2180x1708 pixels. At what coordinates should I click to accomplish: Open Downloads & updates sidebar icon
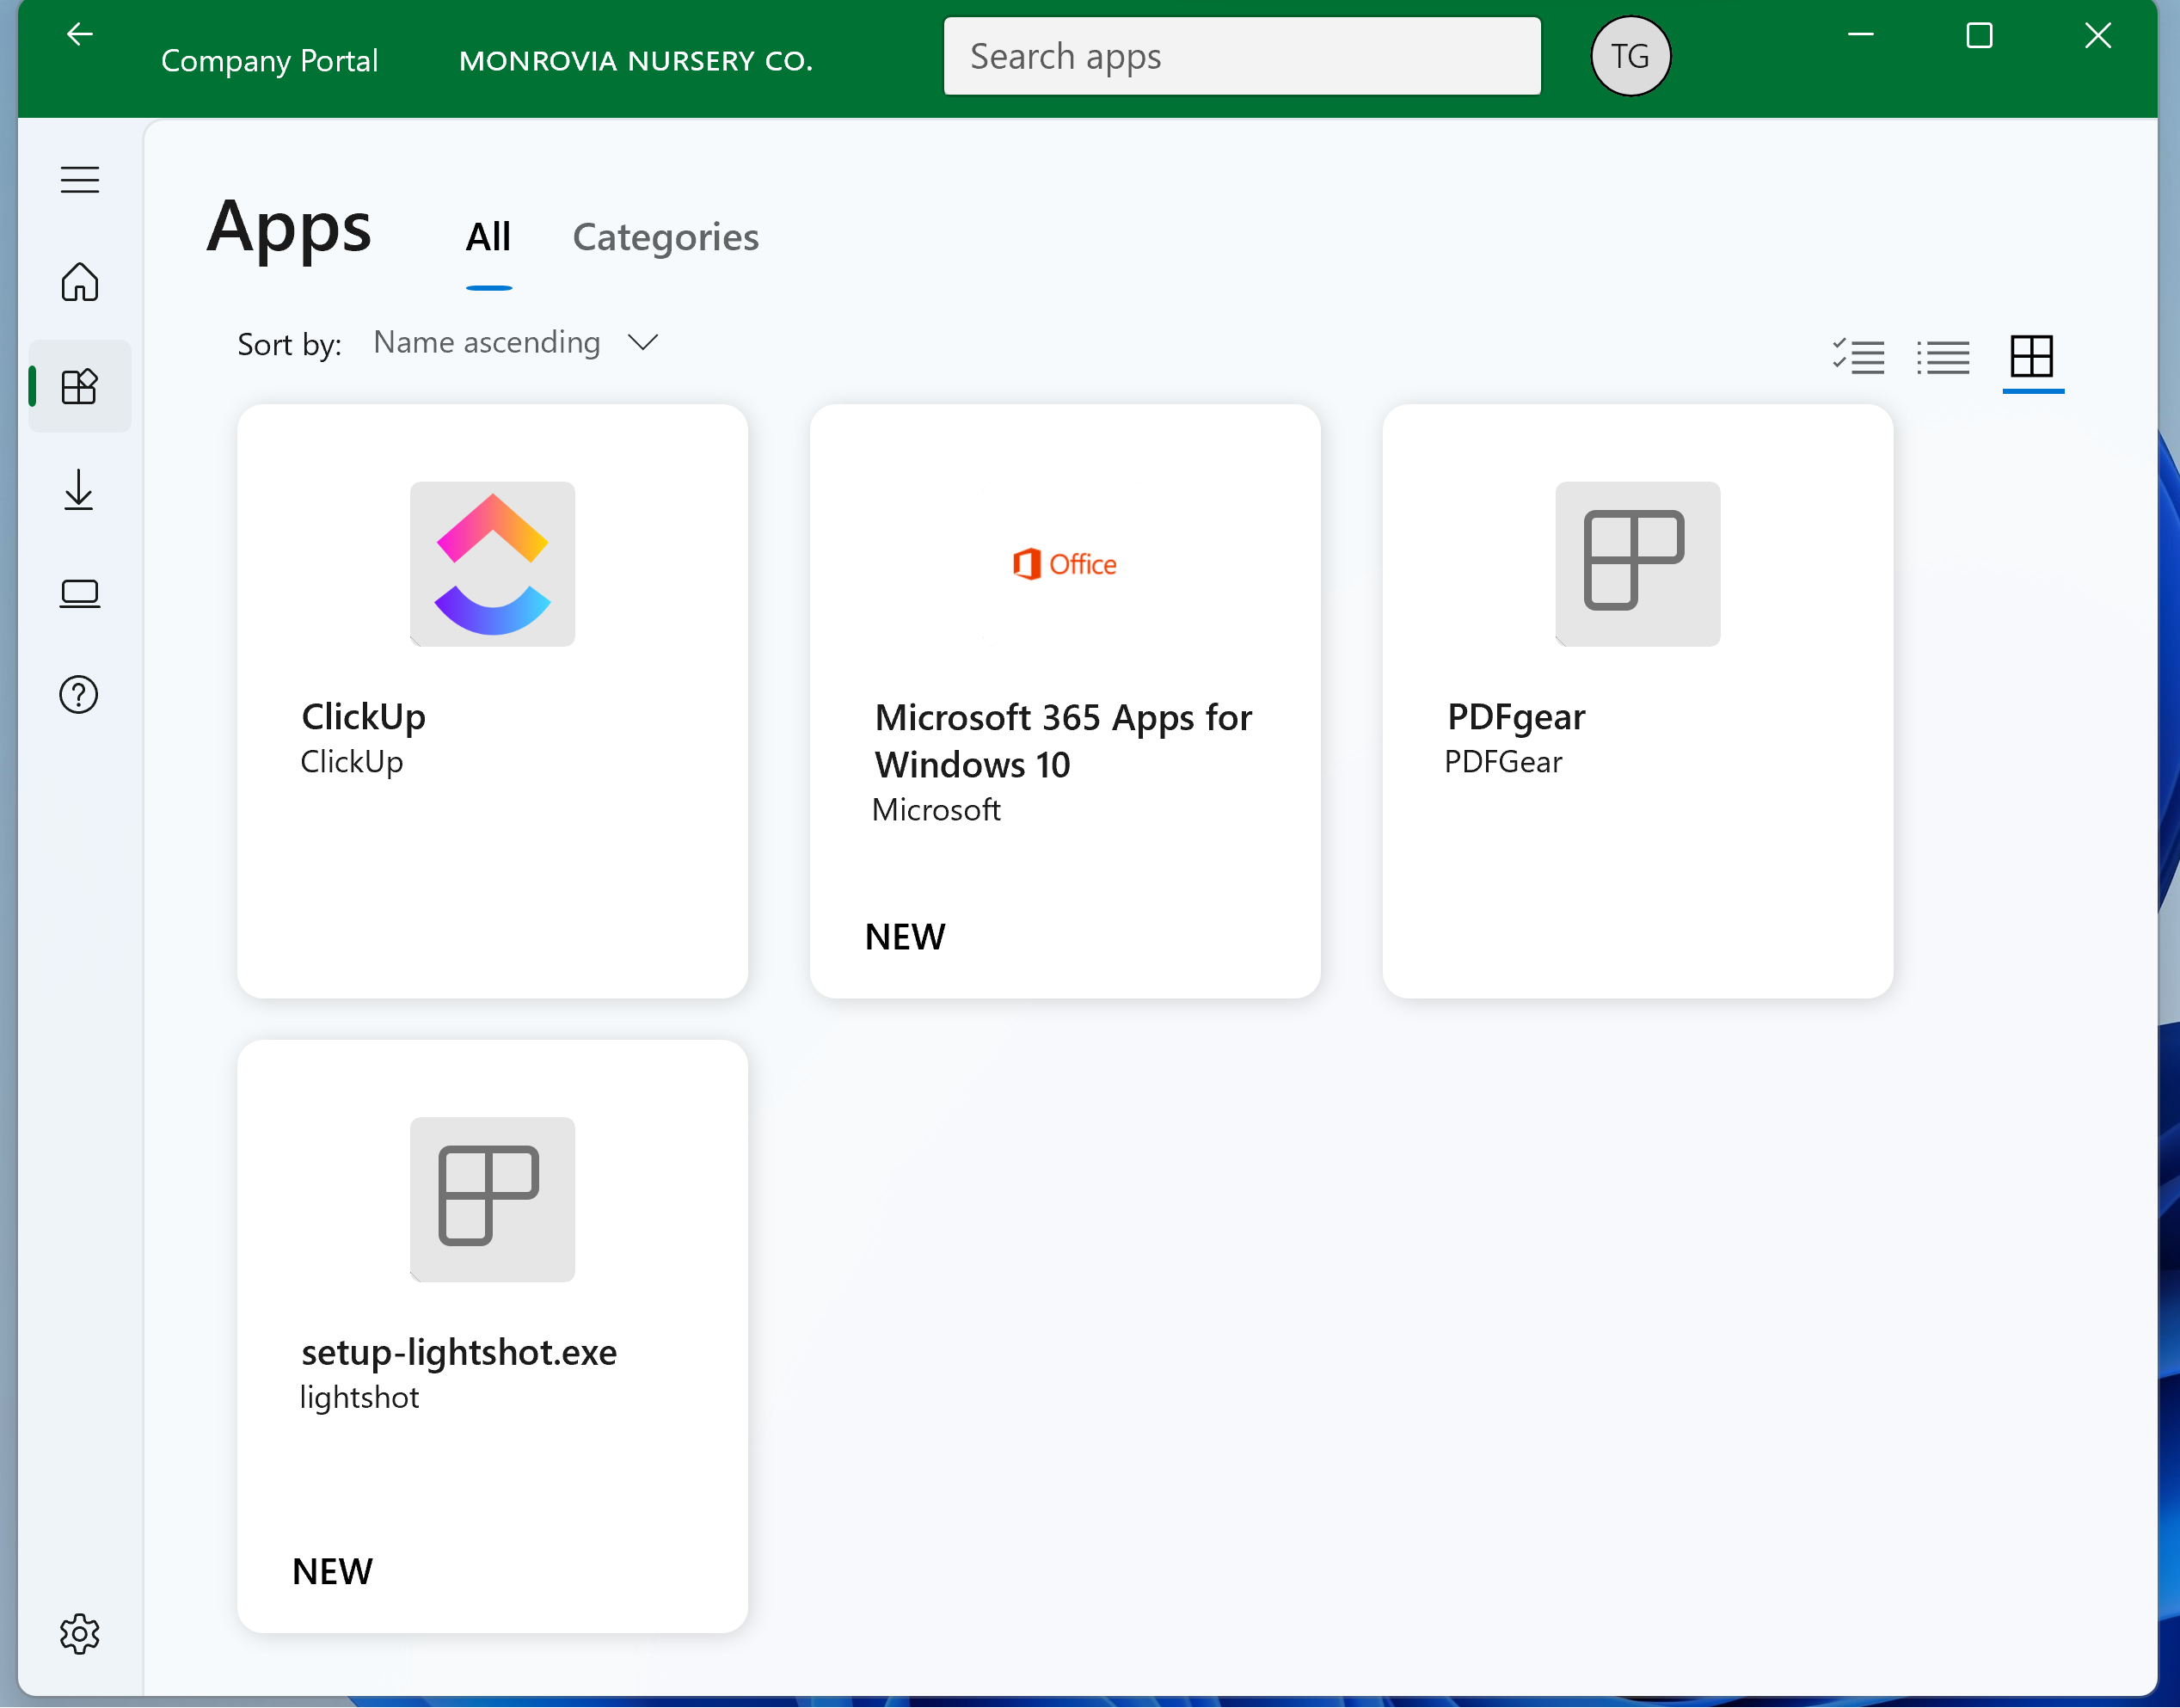[79, 490]
